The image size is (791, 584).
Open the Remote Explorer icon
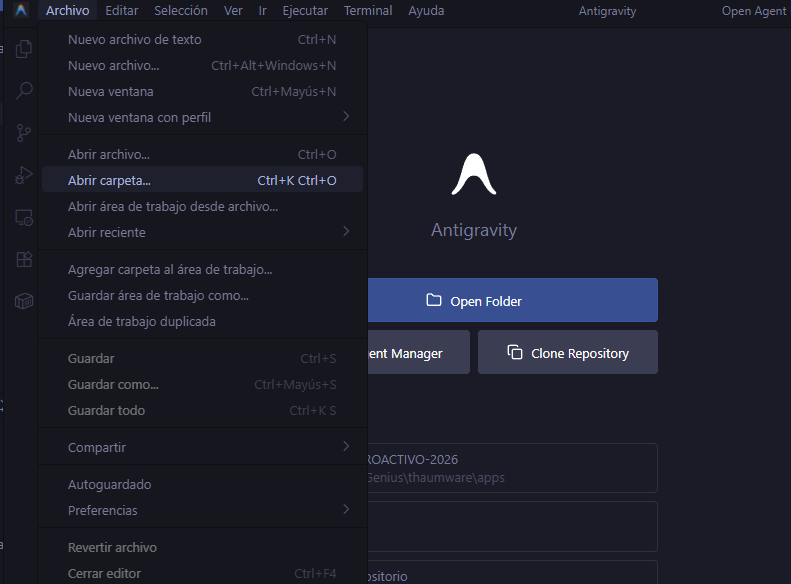23,218
